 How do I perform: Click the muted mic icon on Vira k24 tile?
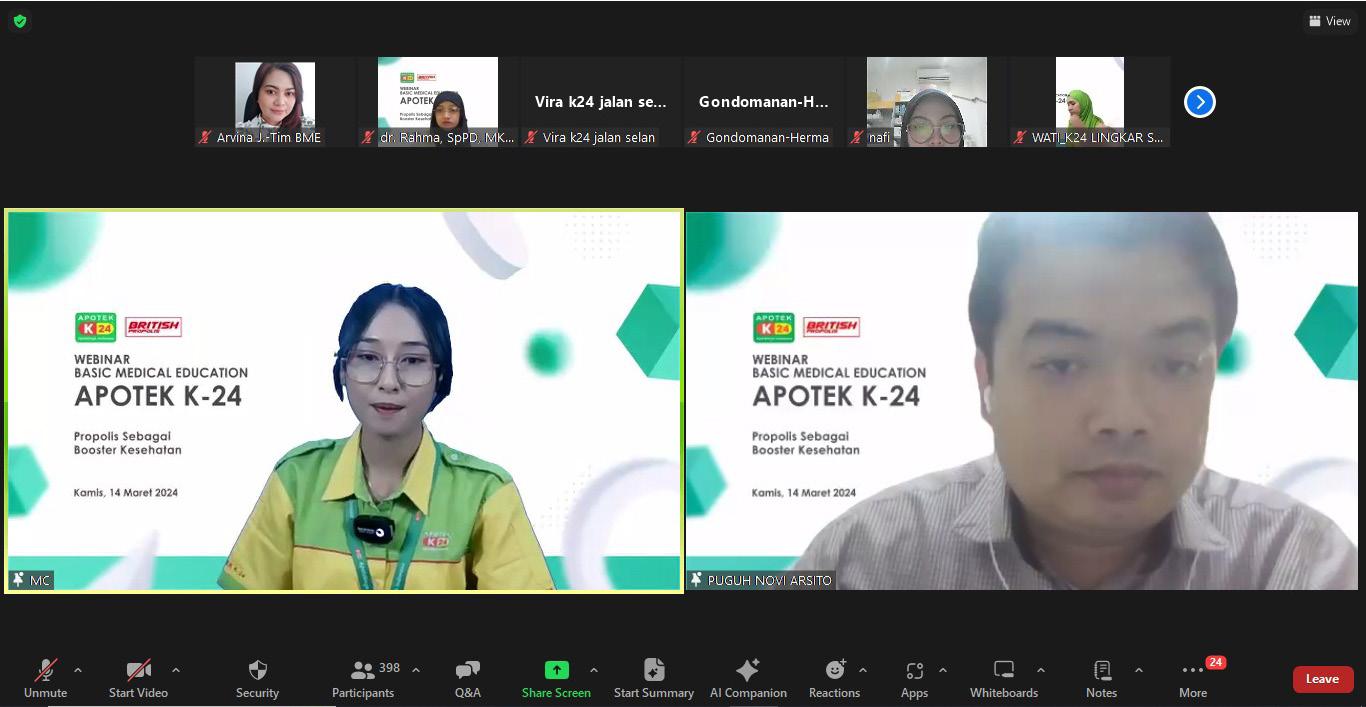click(x=531, y=137)
